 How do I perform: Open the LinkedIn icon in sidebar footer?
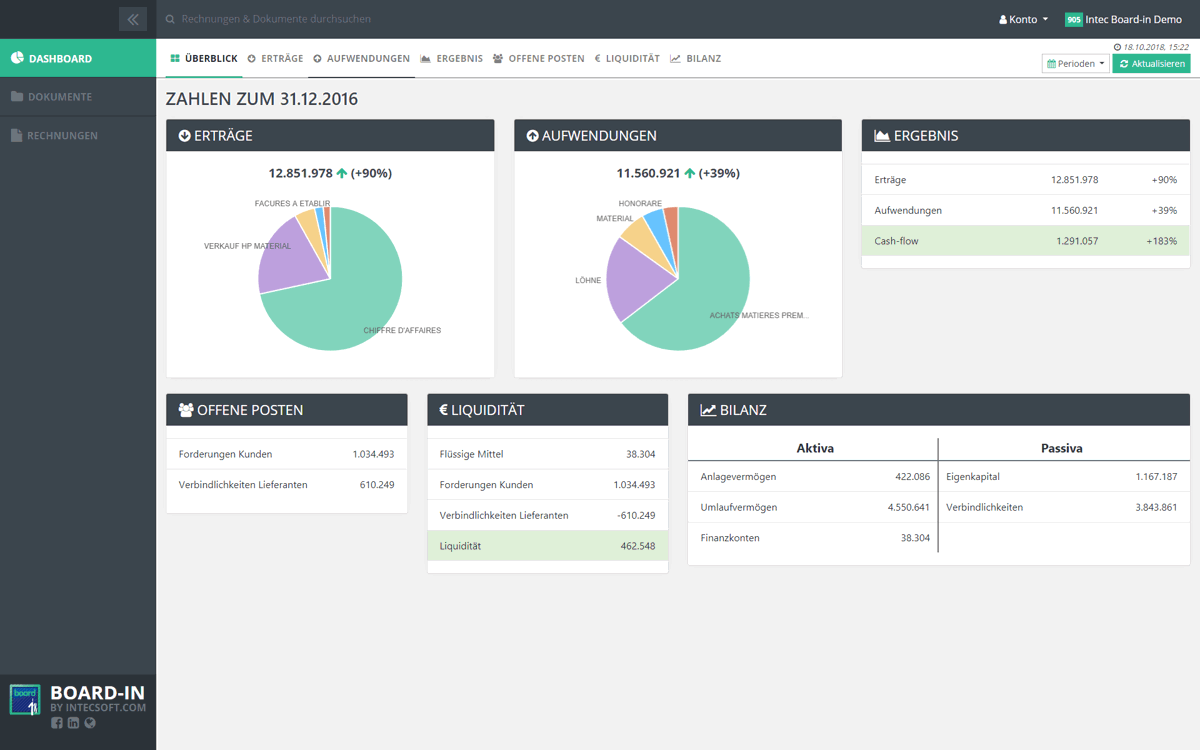click(73, 723)
